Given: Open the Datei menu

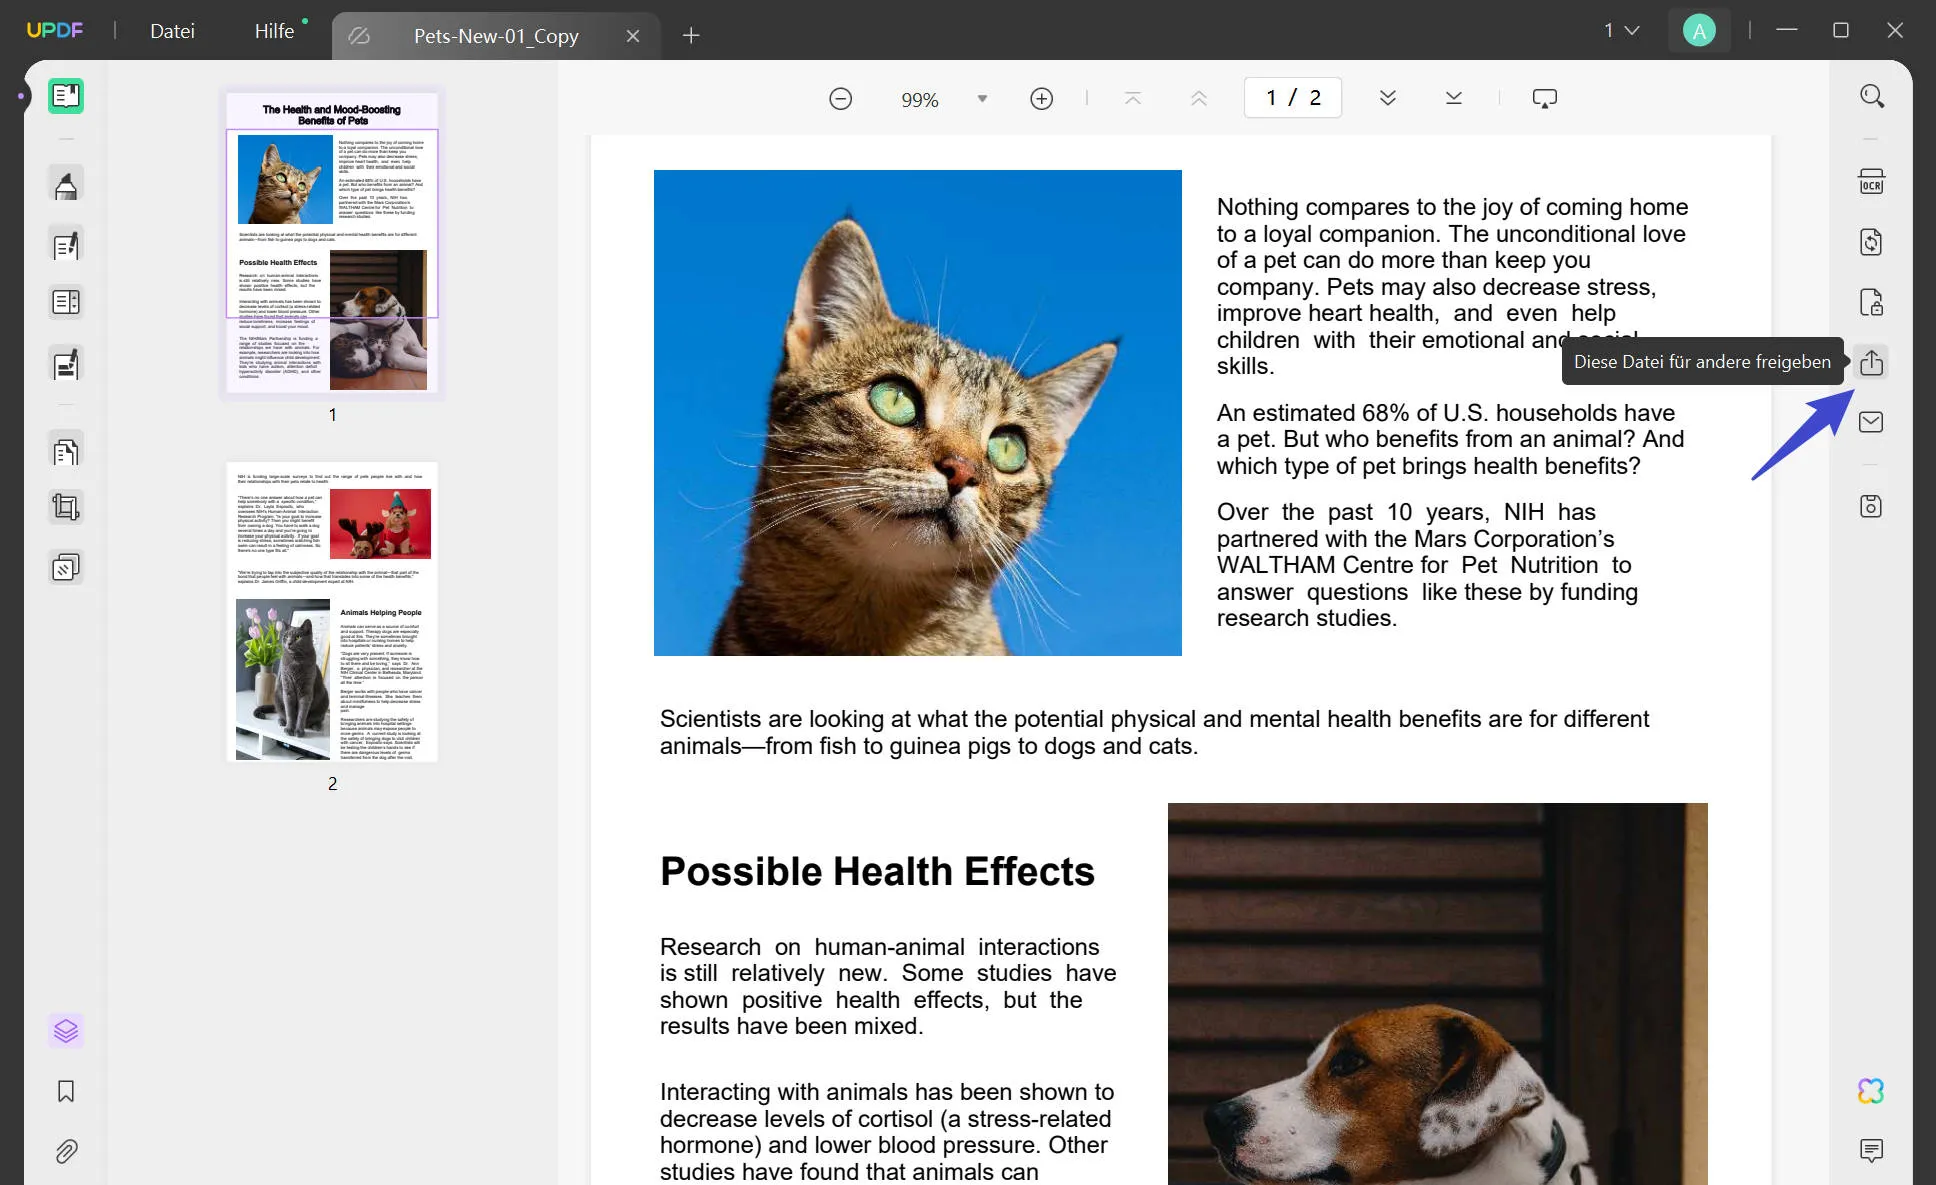Looking at the screenshot, I should pos(172,31).
